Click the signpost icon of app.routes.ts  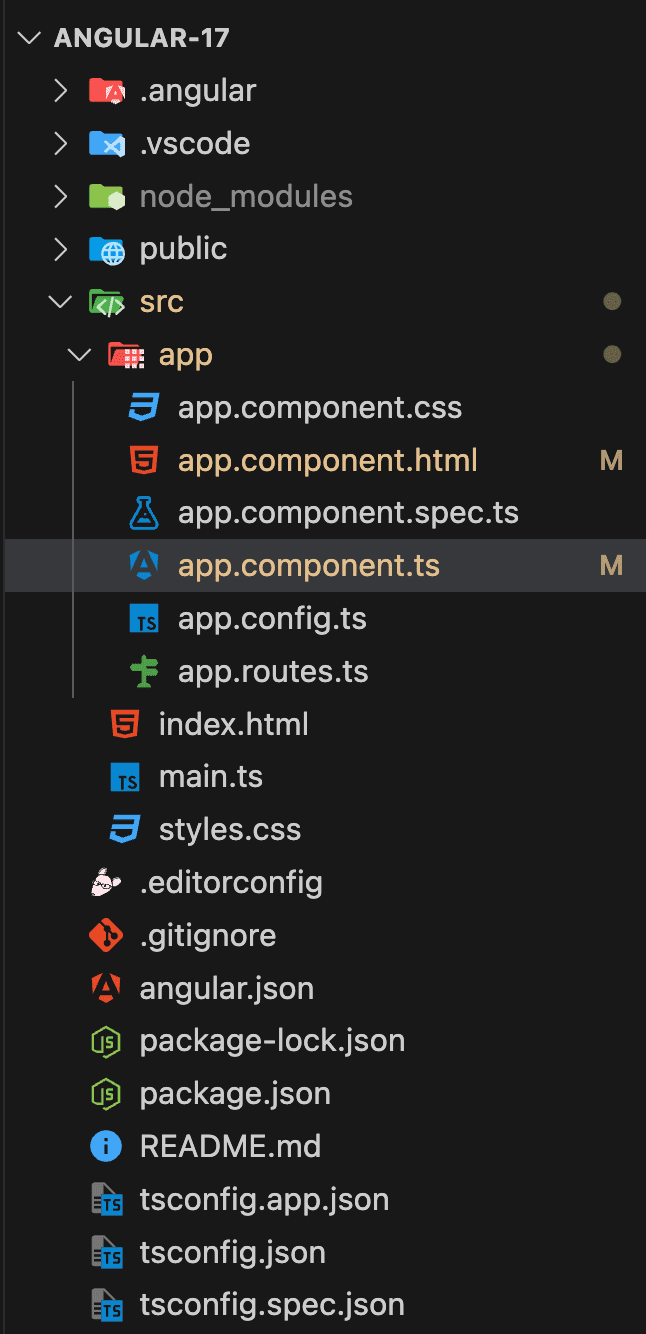click(144, 672)
